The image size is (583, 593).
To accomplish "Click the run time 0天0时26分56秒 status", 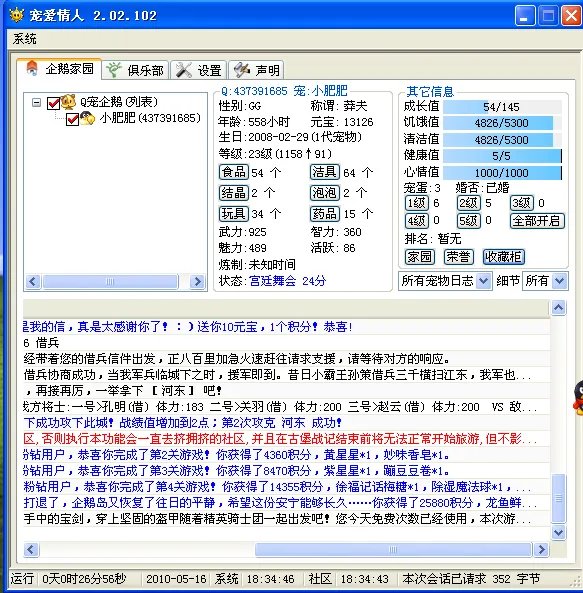I will tap(84, 579).
